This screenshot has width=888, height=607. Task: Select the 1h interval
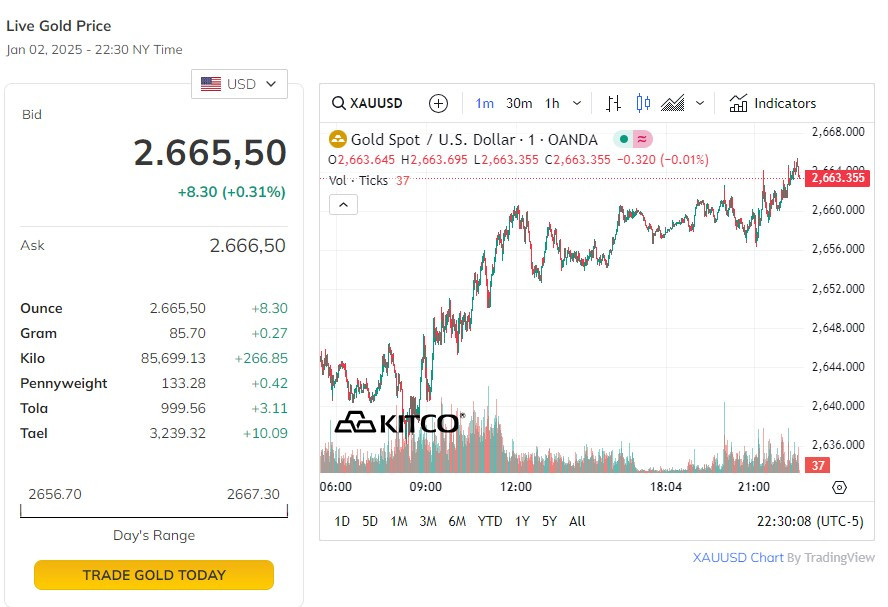click(552, 103)
